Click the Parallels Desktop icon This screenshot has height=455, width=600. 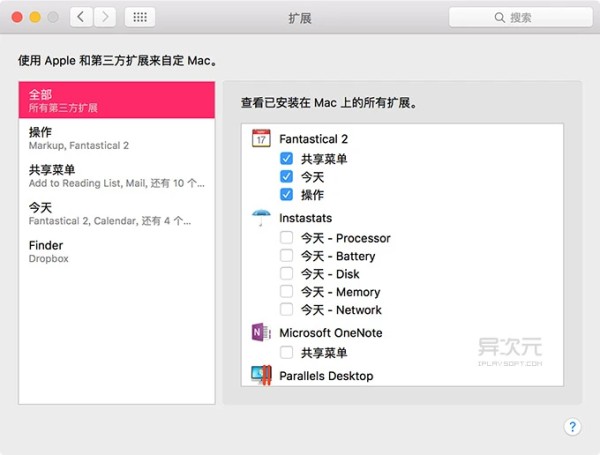tap(261, 375)
